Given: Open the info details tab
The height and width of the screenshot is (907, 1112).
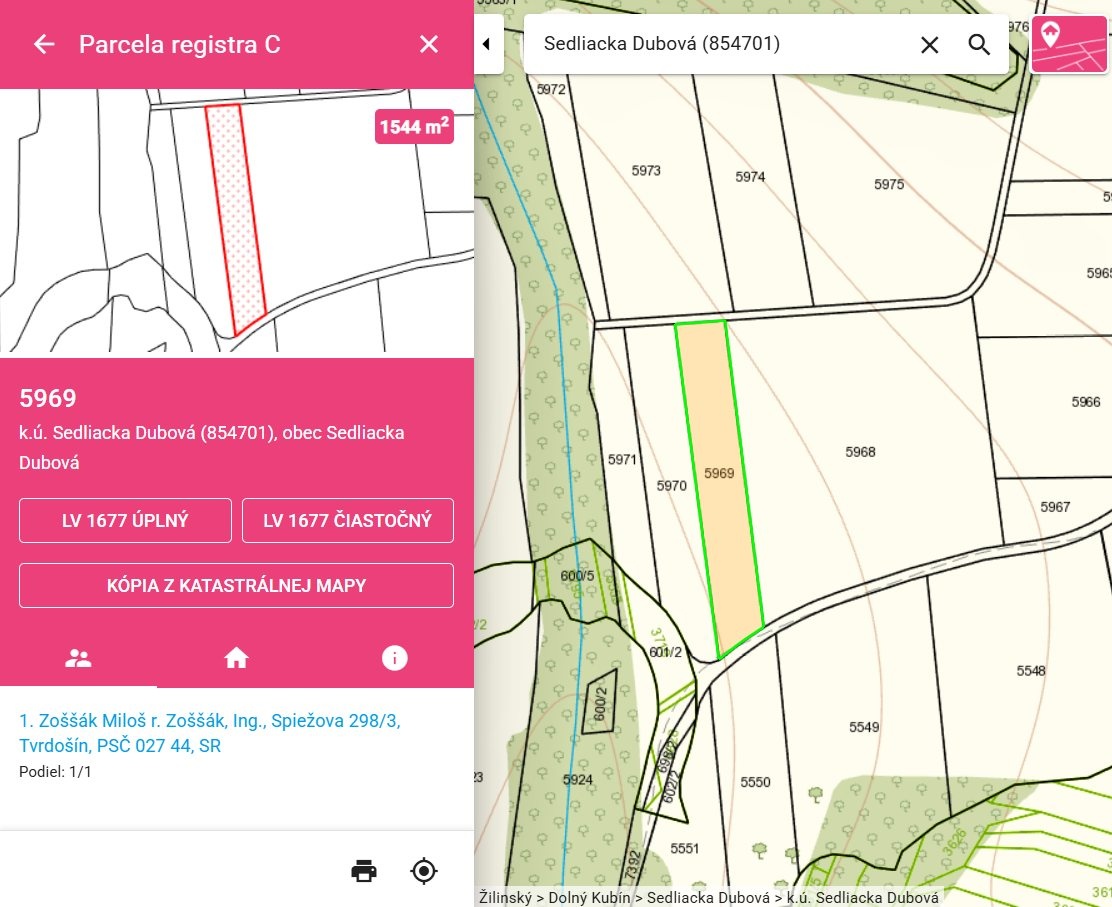Looking at the screenshot, I should click(395, 658).
